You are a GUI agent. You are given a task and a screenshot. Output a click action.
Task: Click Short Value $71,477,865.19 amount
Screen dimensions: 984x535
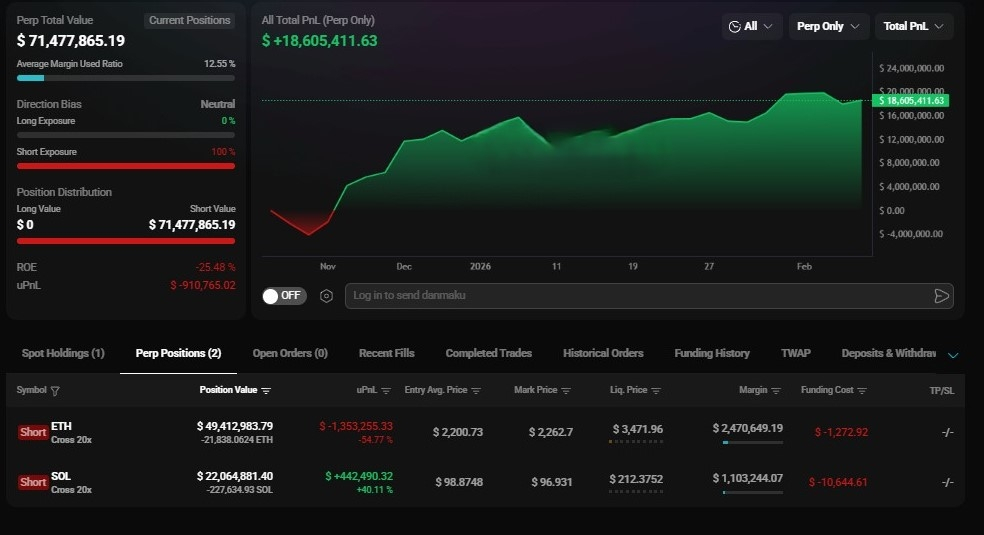click(192, 225)
